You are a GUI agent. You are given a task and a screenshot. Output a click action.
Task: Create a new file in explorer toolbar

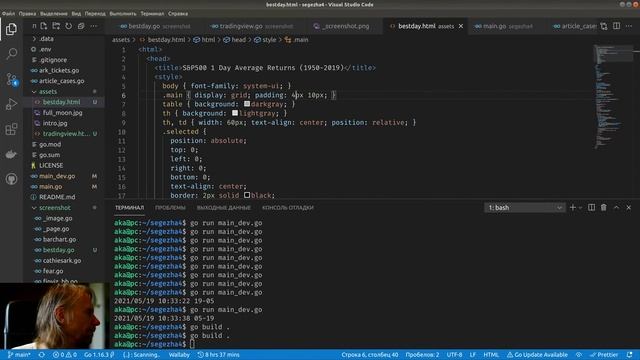[x=44, y=26]
